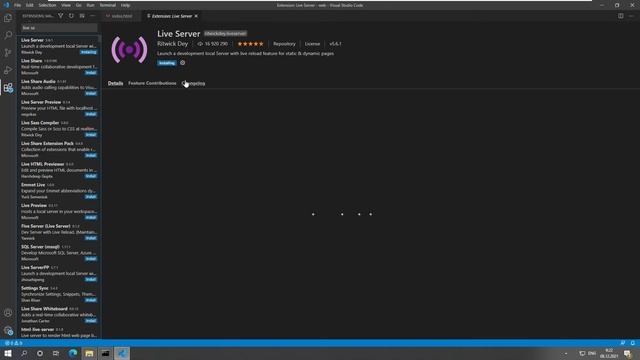Open the Explorer view in activity bar
Image resolution: width=640 pixels, height=360 pixels.
8,18
